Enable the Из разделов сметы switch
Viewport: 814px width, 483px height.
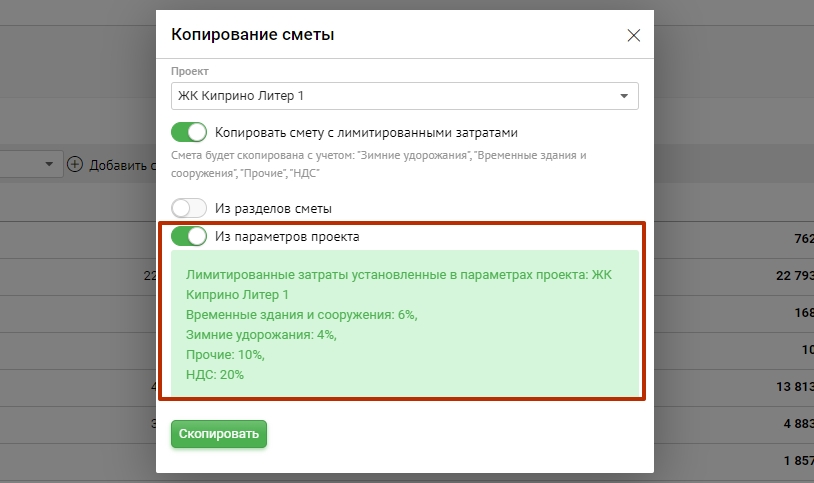[189, 208]
